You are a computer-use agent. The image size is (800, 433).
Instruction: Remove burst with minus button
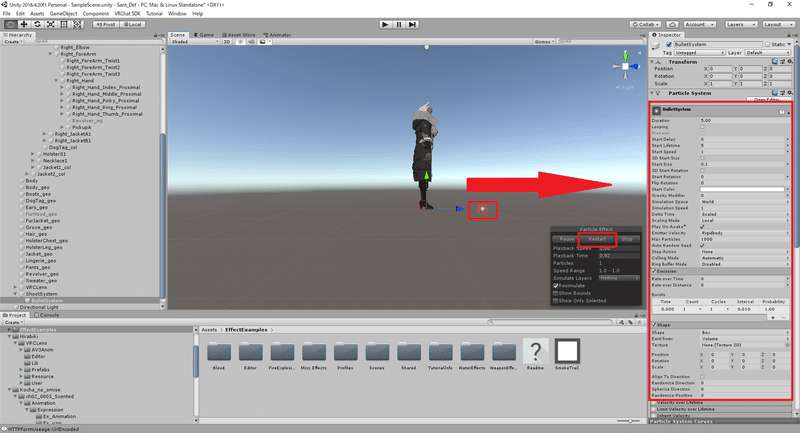pyautogui.click(x=784, y=317)
